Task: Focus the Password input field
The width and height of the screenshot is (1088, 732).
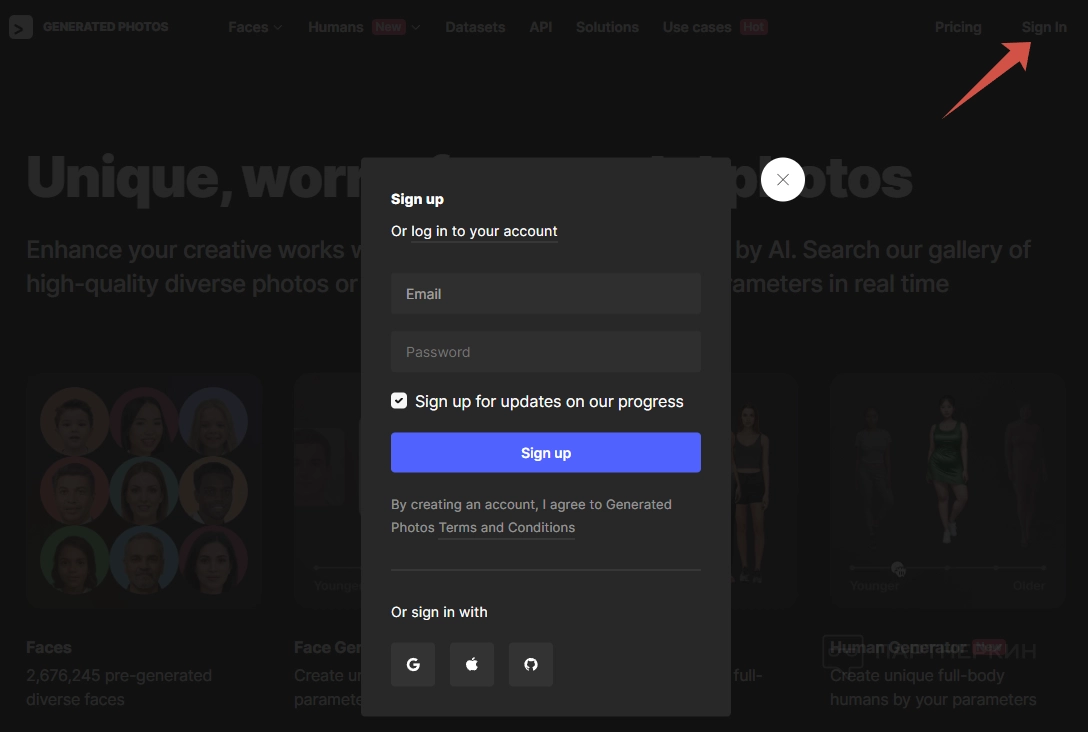Action: [545, 352]
